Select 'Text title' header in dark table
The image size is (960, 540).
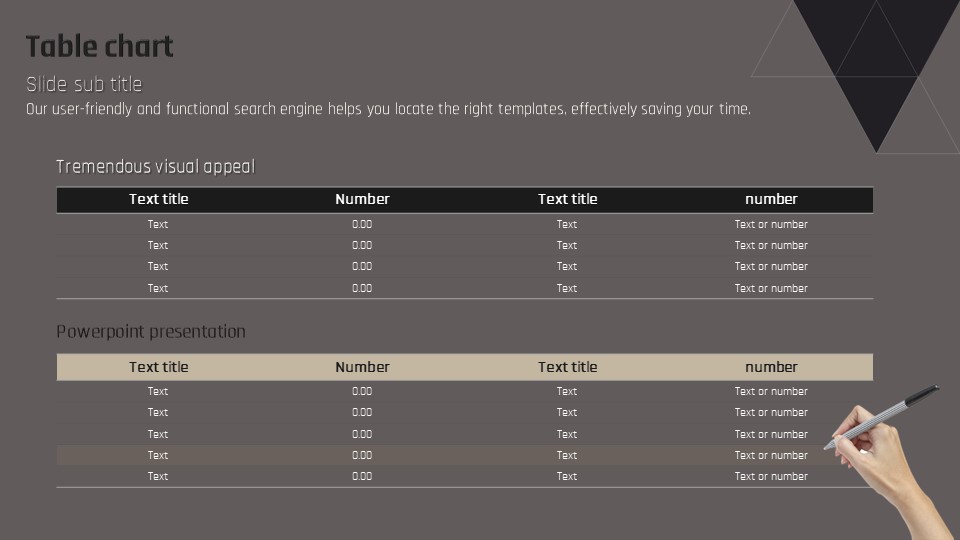point(159,199)
